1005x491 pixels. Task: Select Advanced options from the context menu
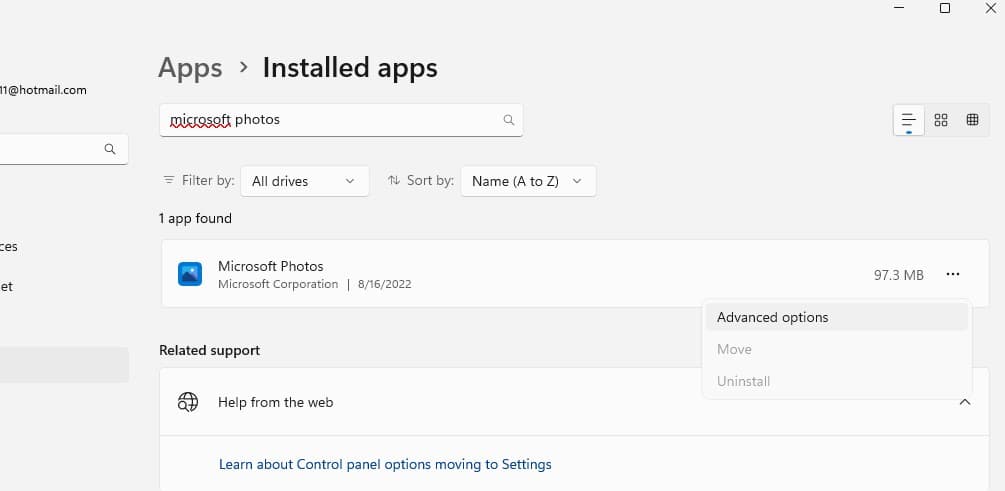click(773, 317)
